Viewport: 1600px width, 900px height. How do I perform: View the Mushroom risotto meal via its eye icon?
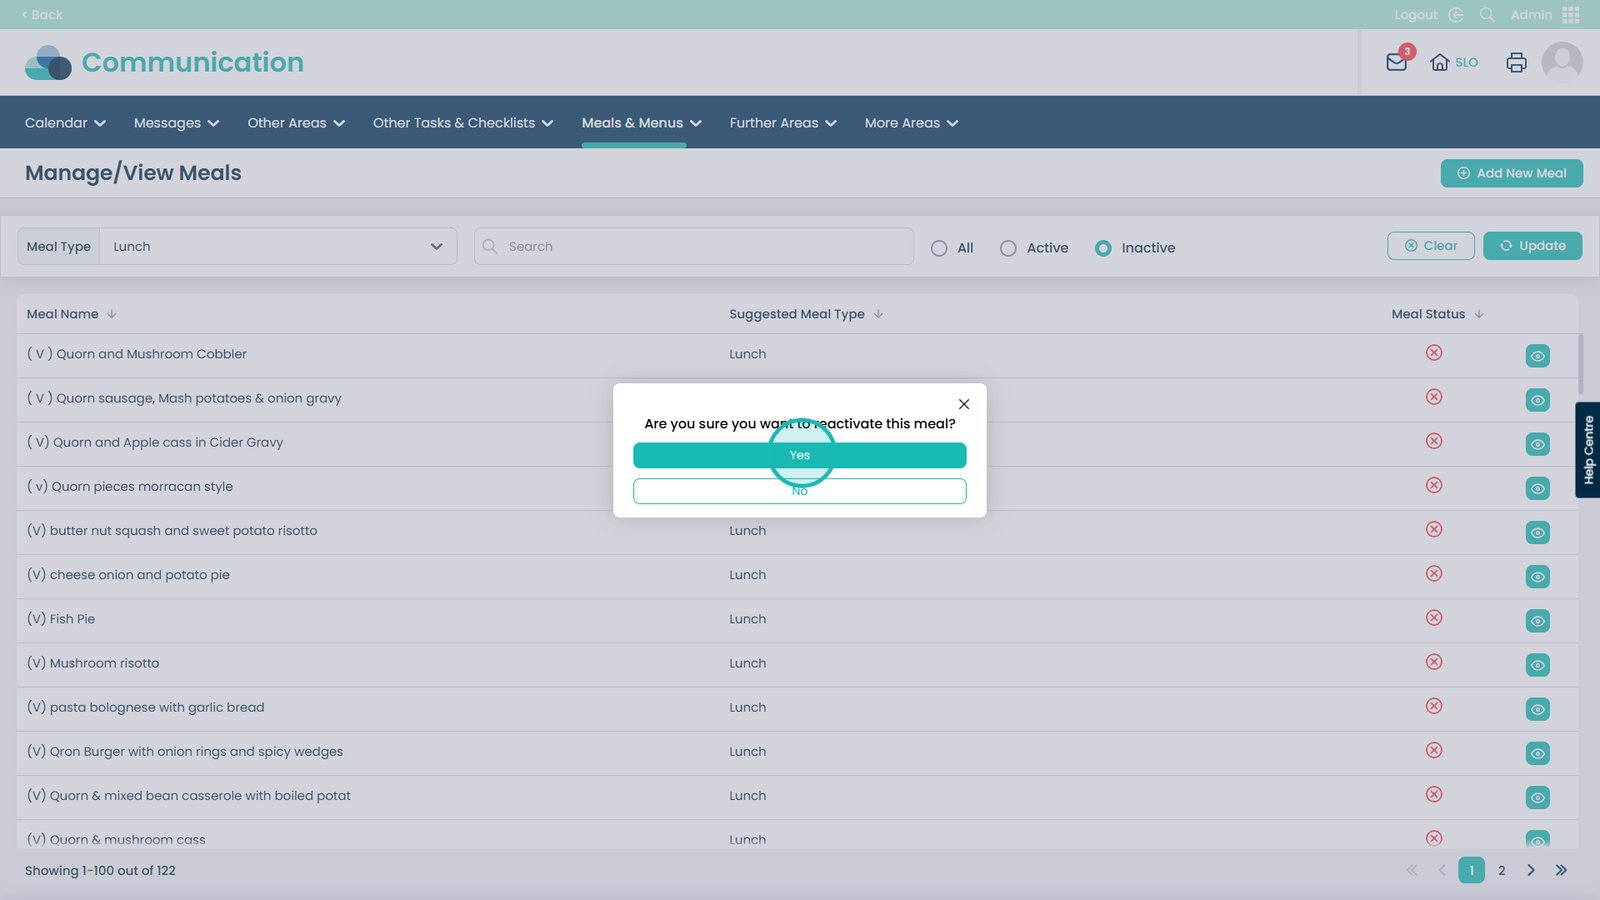pyautogui.click(x=1537, y=665)
